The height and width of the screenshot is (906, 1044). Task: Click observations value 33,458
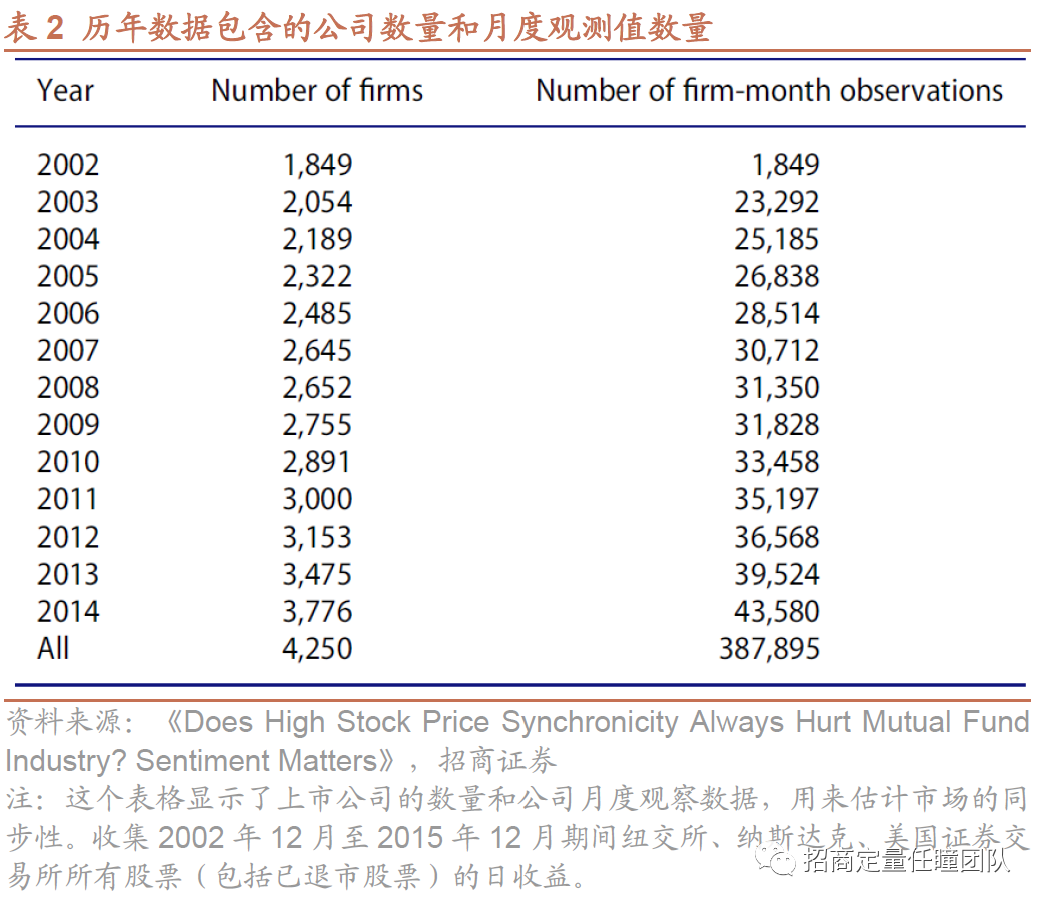(x=776, y=462)
